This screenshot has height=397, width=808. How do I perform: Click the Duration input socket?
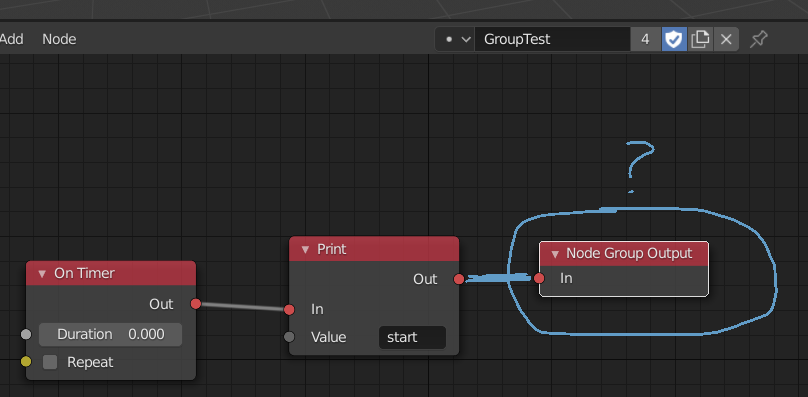coord(26,335)
